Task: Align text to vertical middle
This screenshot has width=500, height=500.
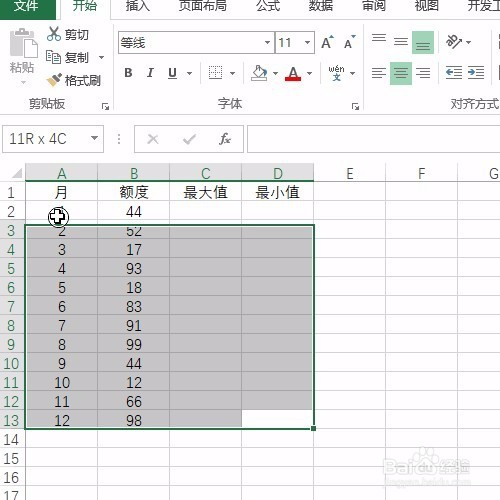Action: (x=401, y=42)
